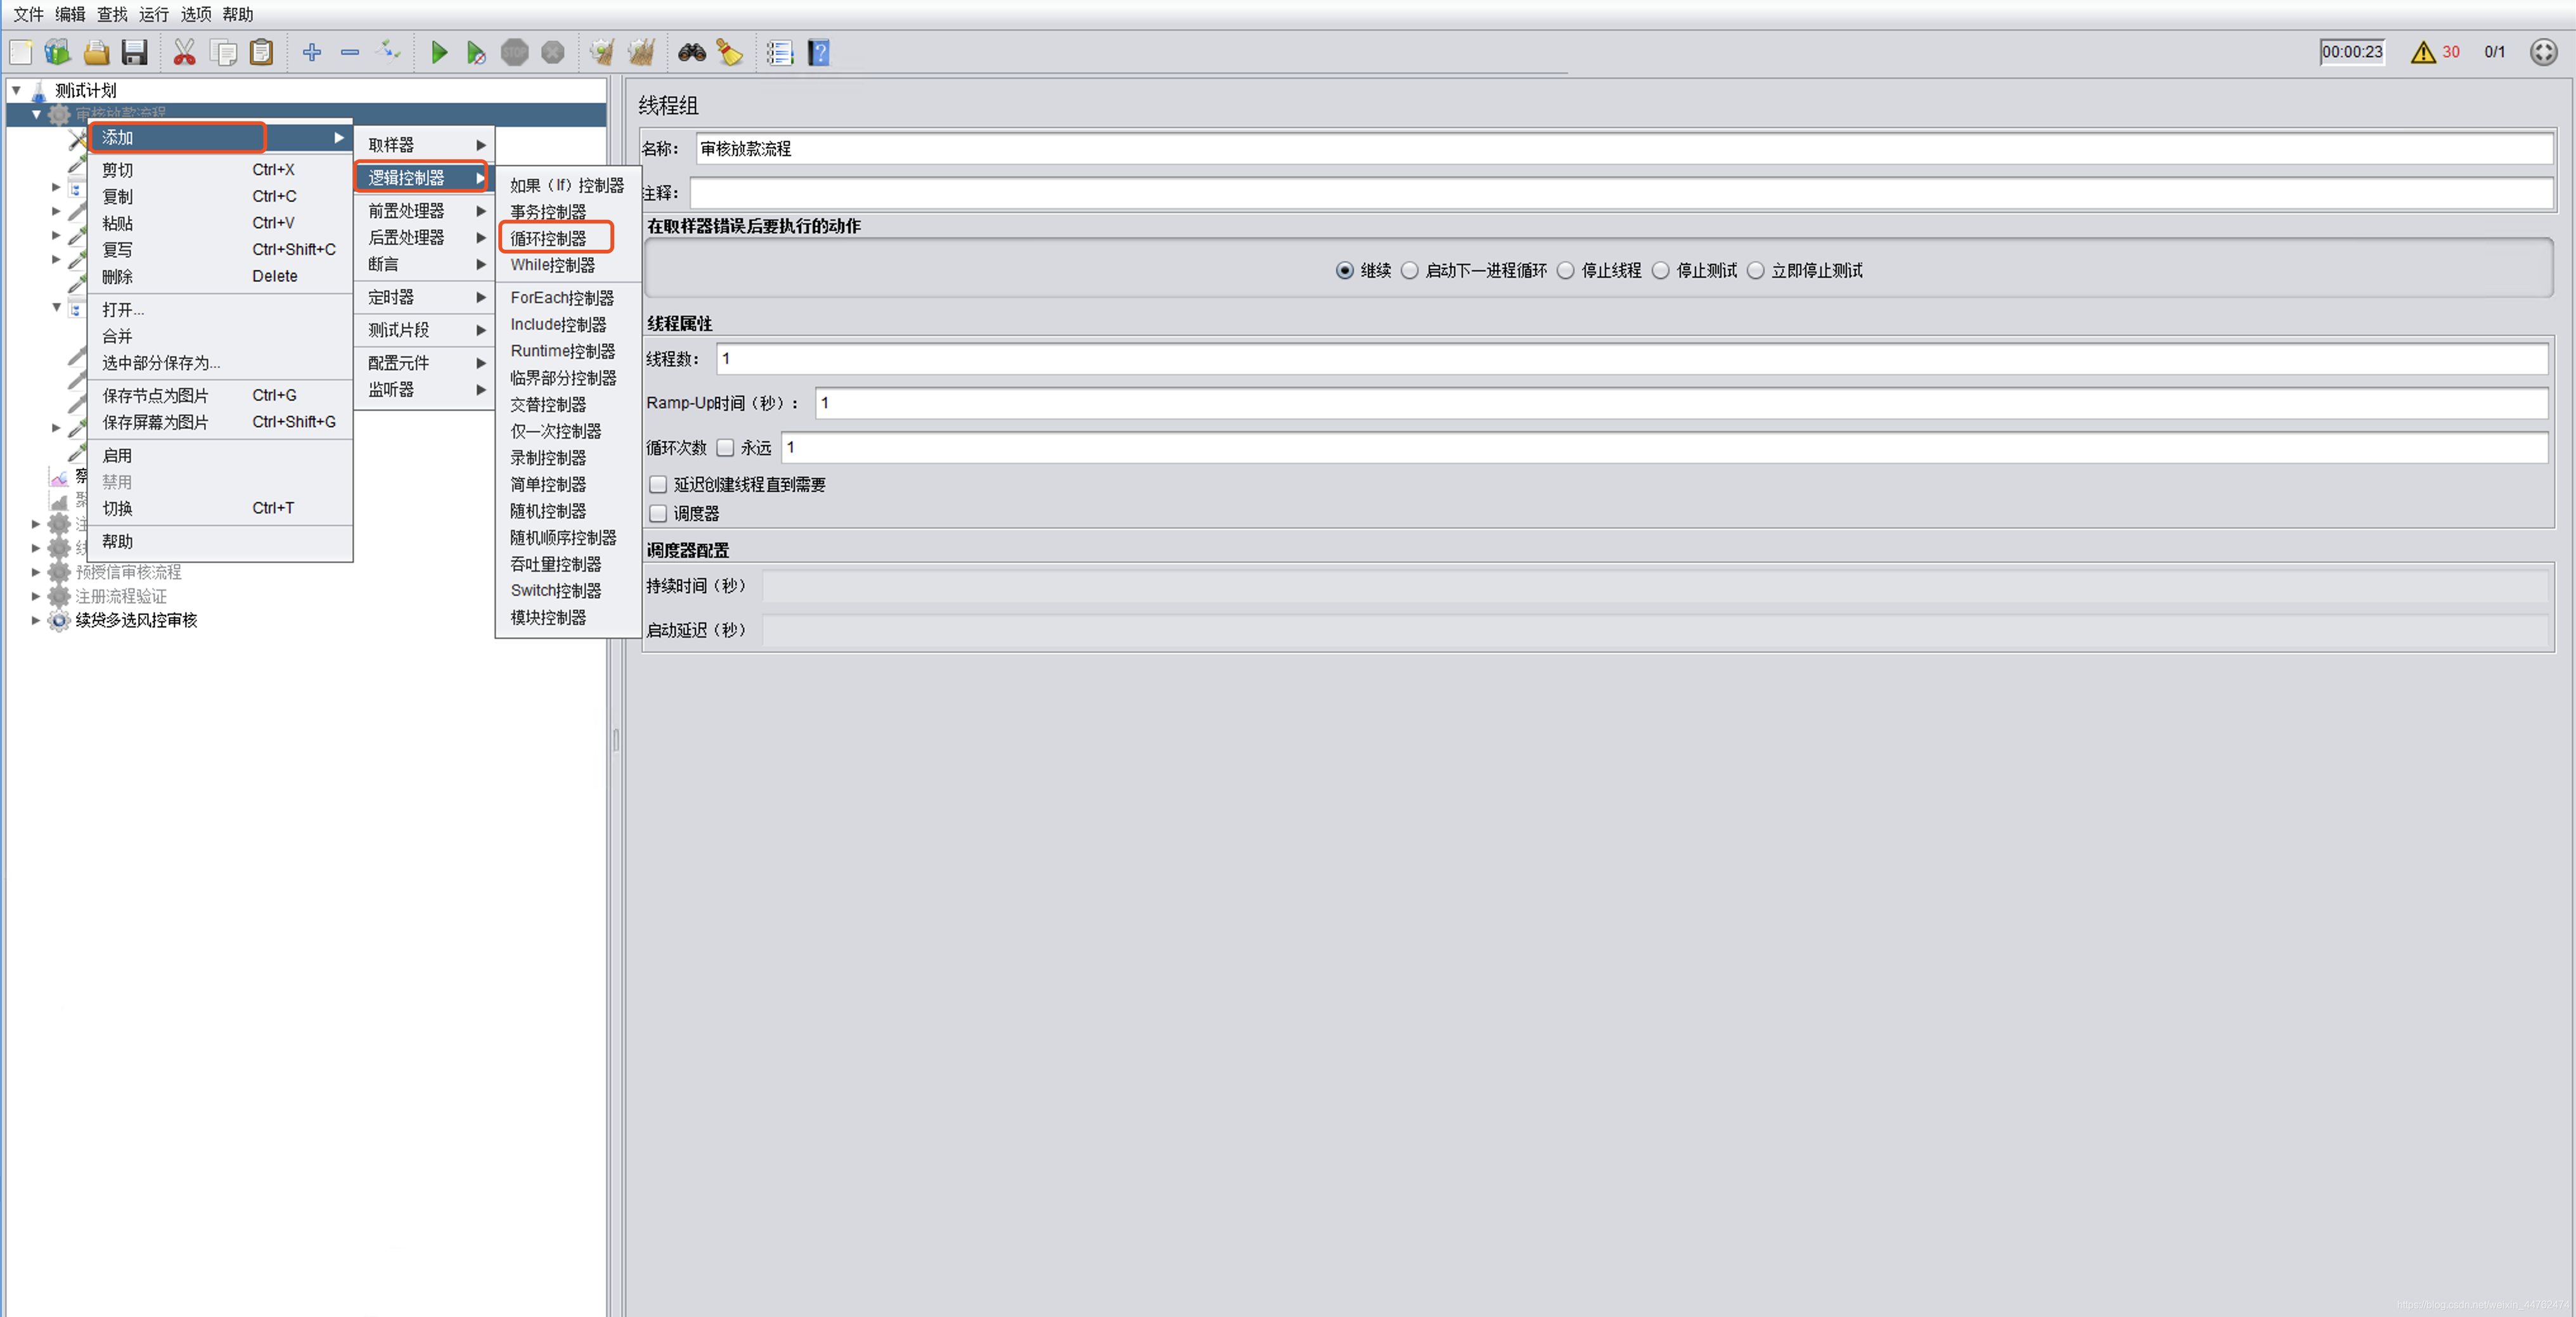Expand the 预授信审核流程 node
Screen dimensions: 2576x1317
pyautogui.click(x=35, y=572)
